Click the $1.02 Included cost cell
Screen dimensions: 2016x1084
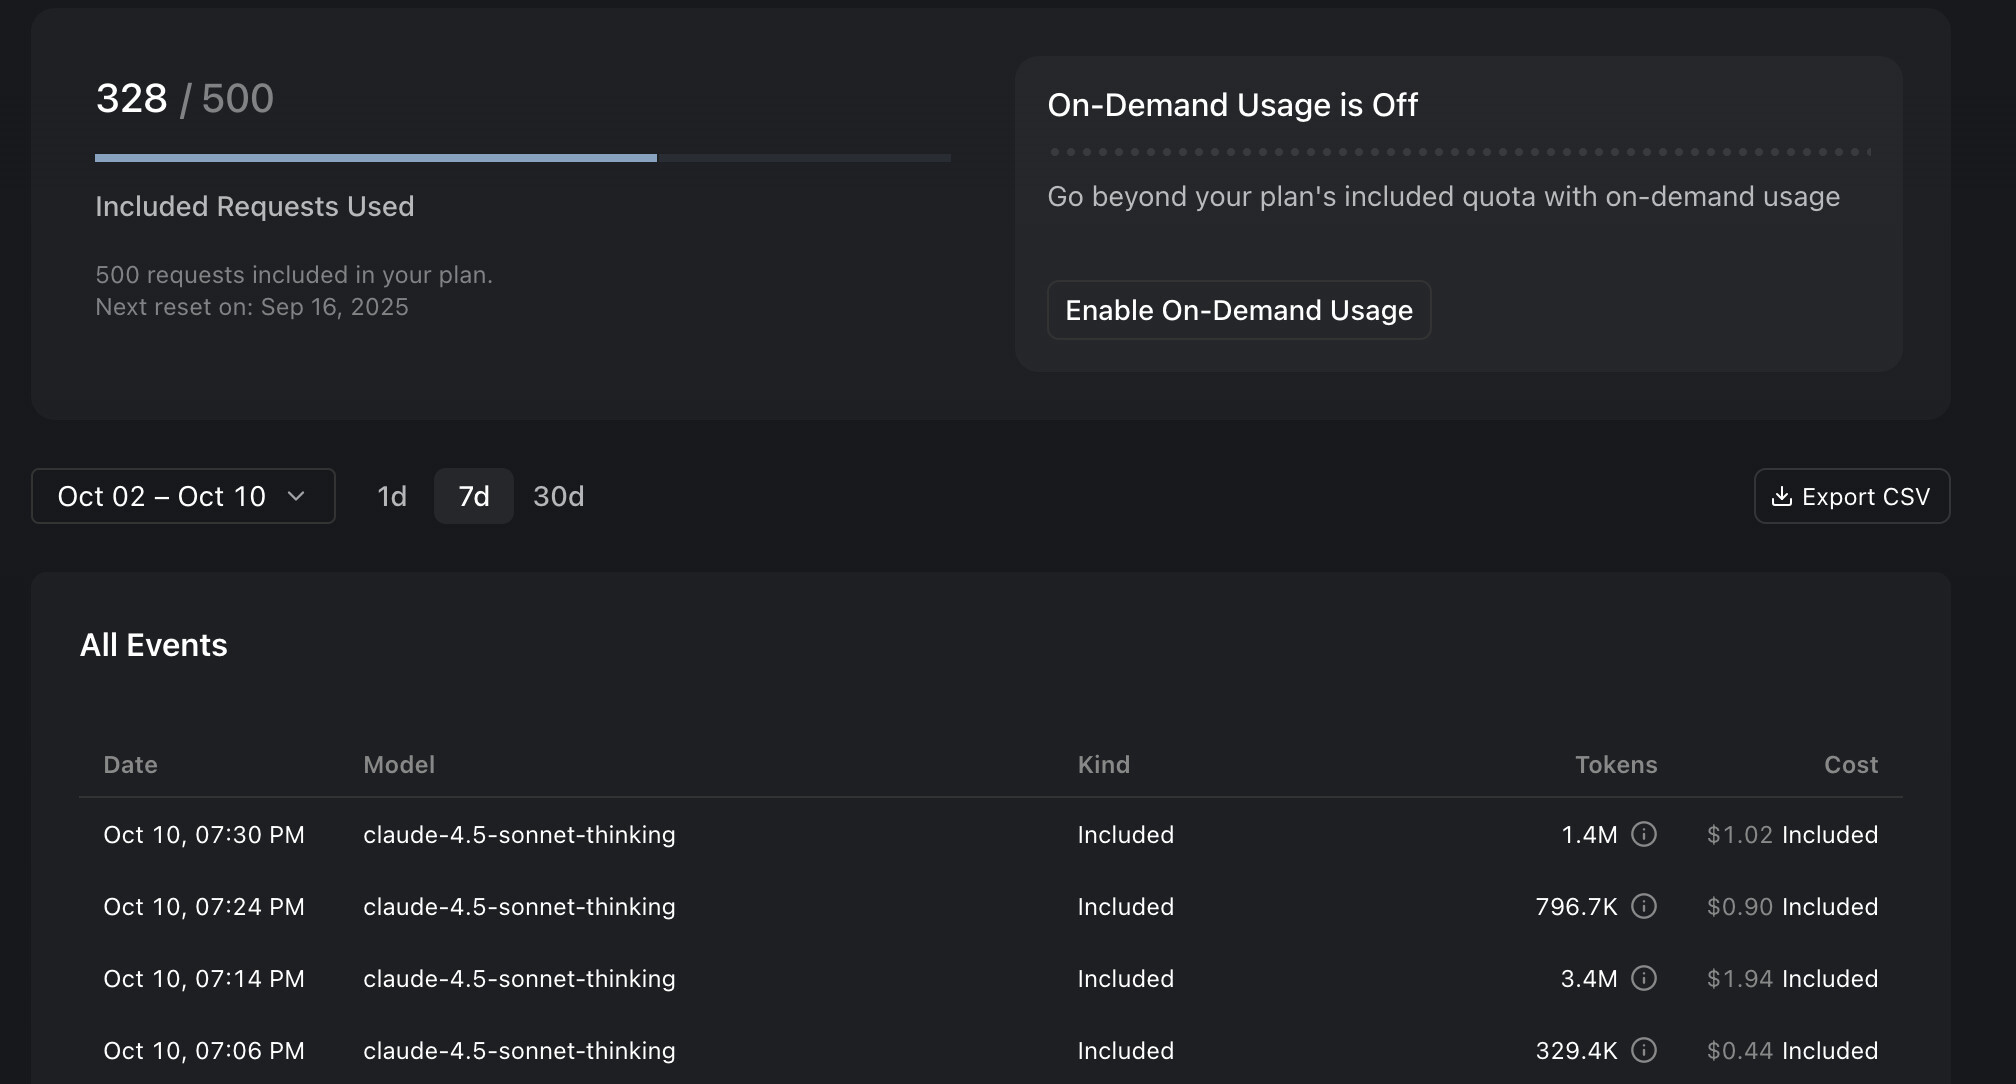coord(1792,835)
